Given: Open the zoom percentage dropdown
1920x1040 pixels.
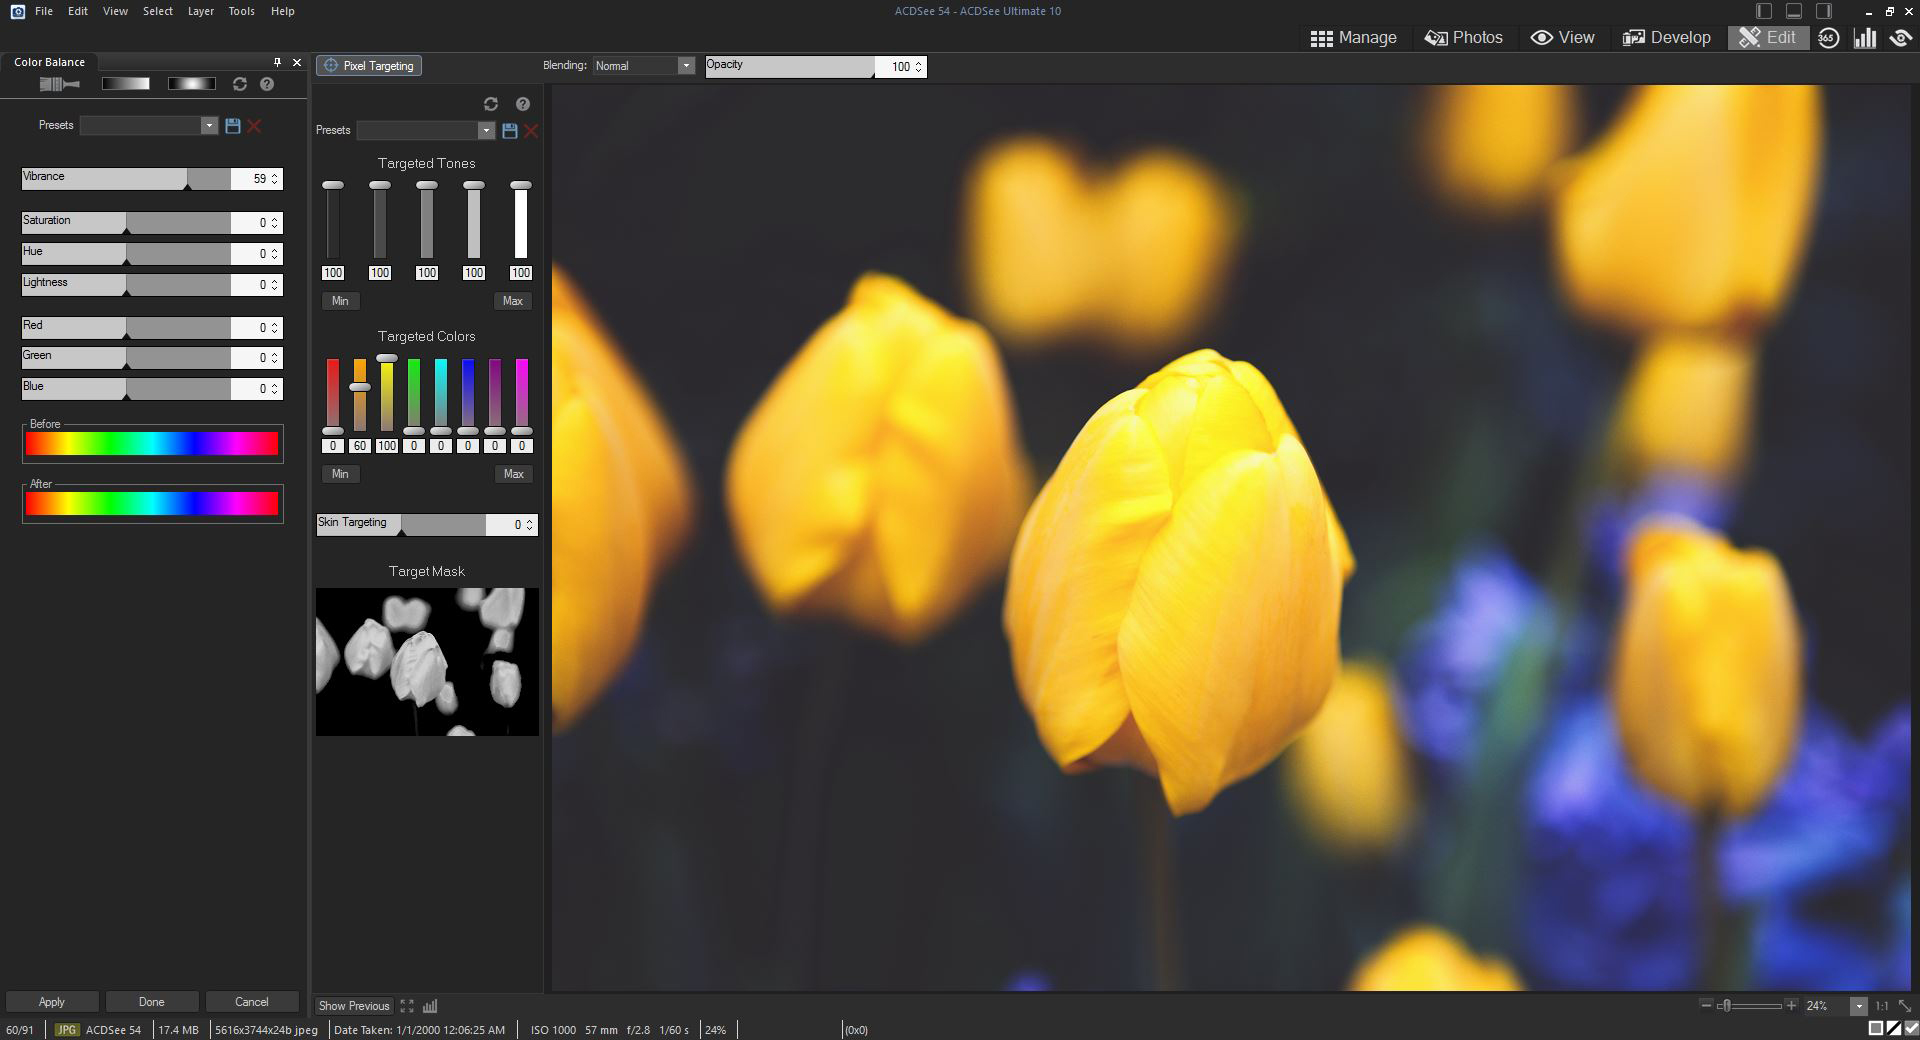Looking at the screenshot, I should (x=1858, y=1006).
